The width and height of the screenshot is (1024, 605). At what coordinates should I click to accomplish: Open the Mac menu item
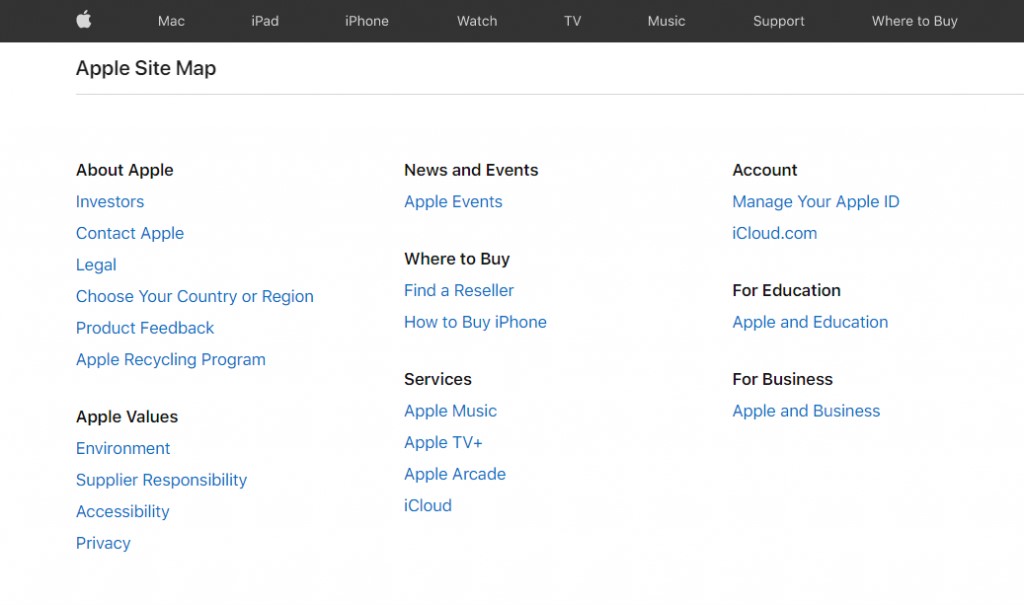(171, 21)
